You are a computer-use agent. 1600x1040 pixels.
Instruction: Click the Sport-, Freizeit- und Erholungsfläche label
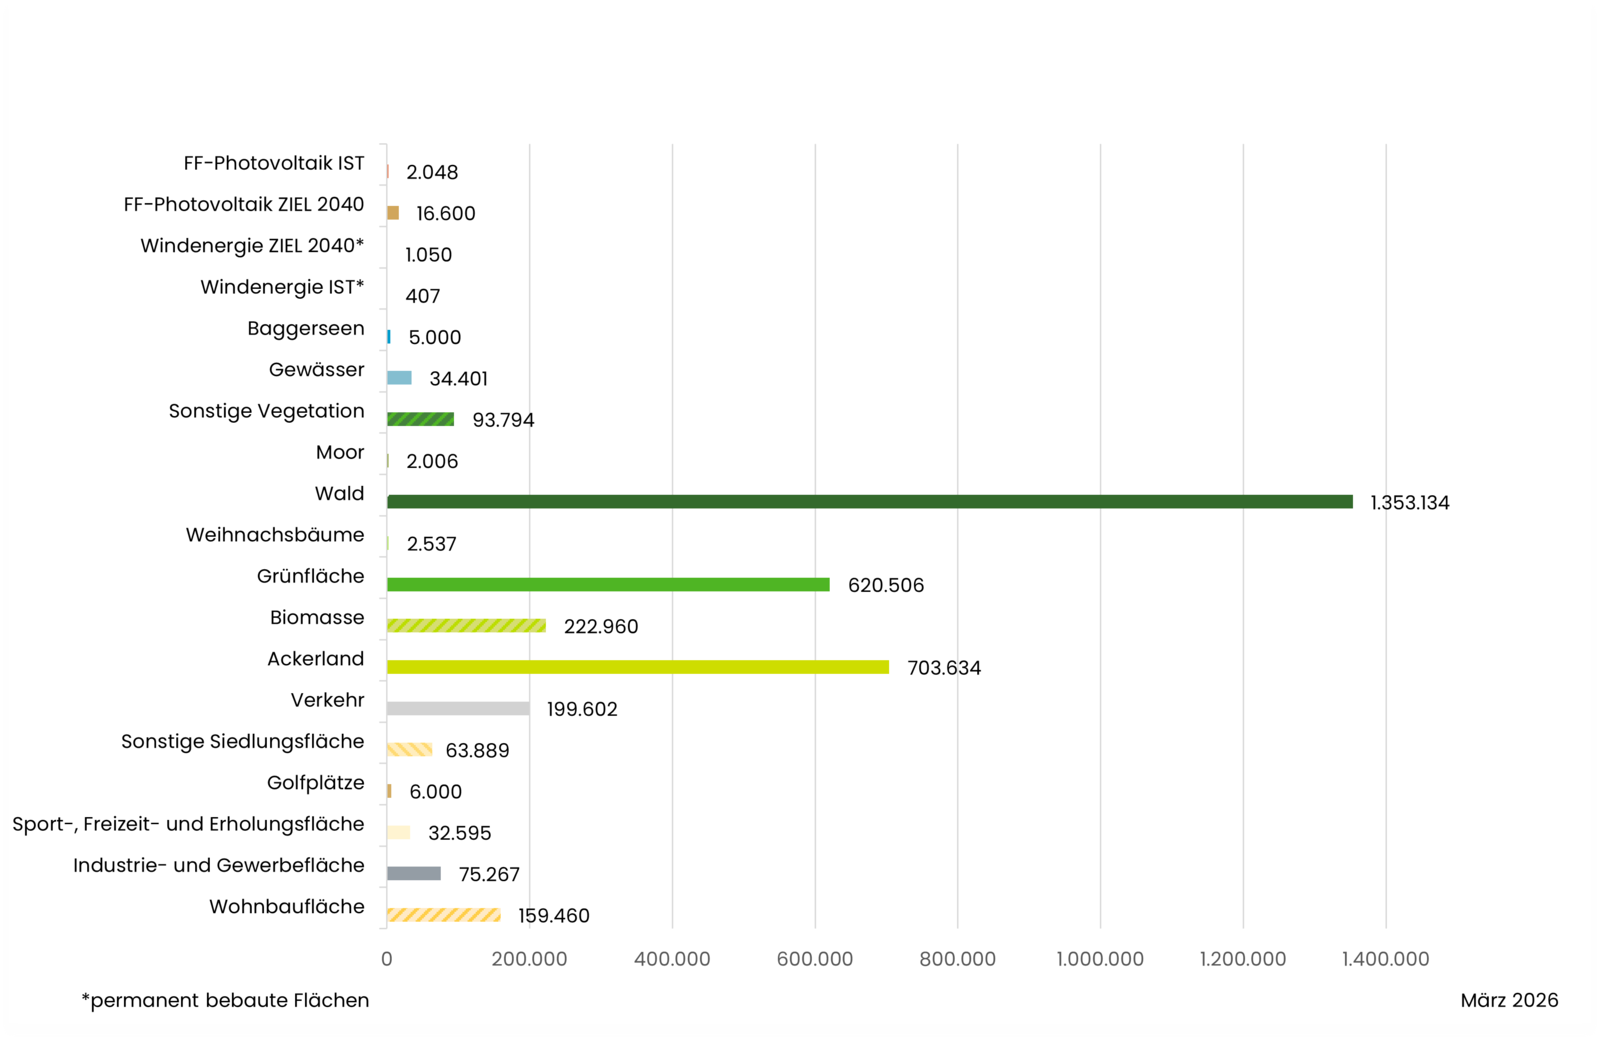pyautogui.click(x=188, y=824)
